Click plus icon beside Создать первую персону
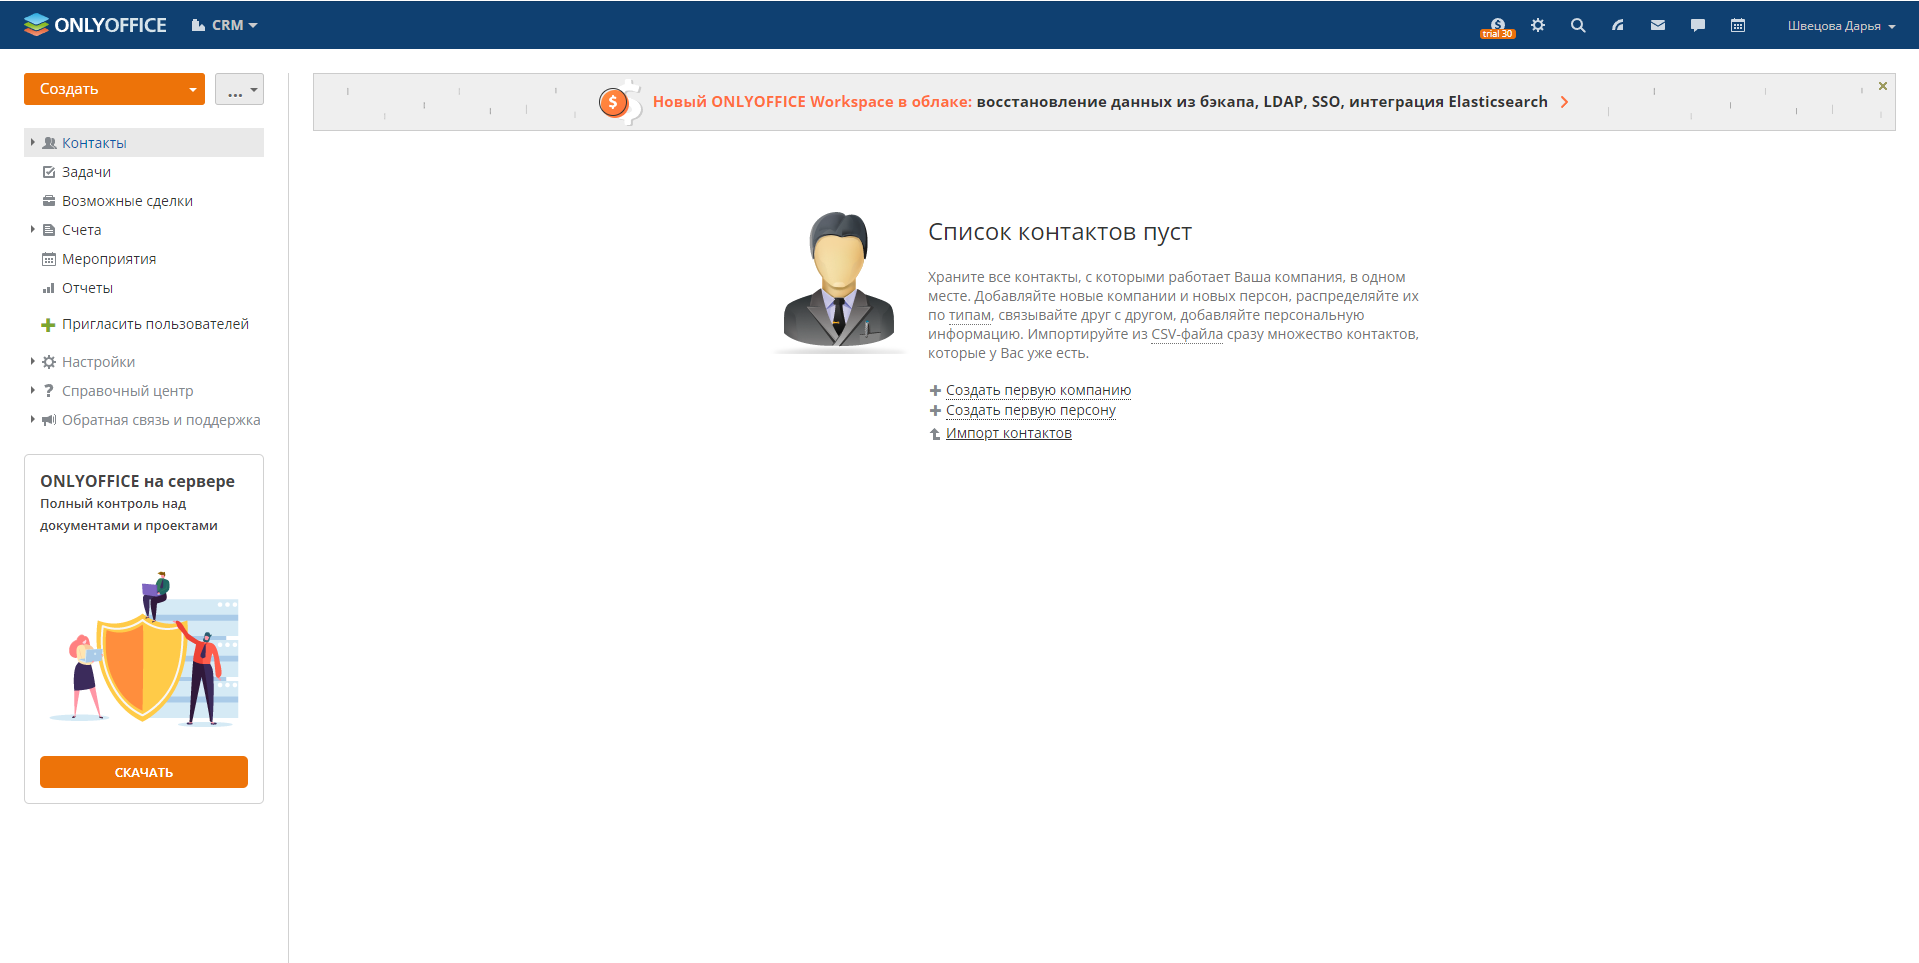The width and height of the screenshot is (1919, 963). click(935, 411)
